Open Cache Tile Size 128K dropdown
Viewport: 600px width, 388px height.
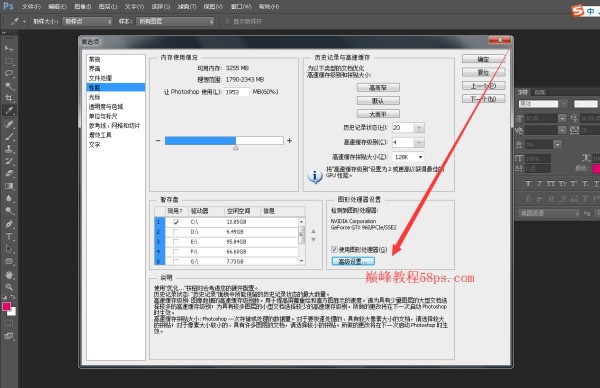click(x=408, y=157)
